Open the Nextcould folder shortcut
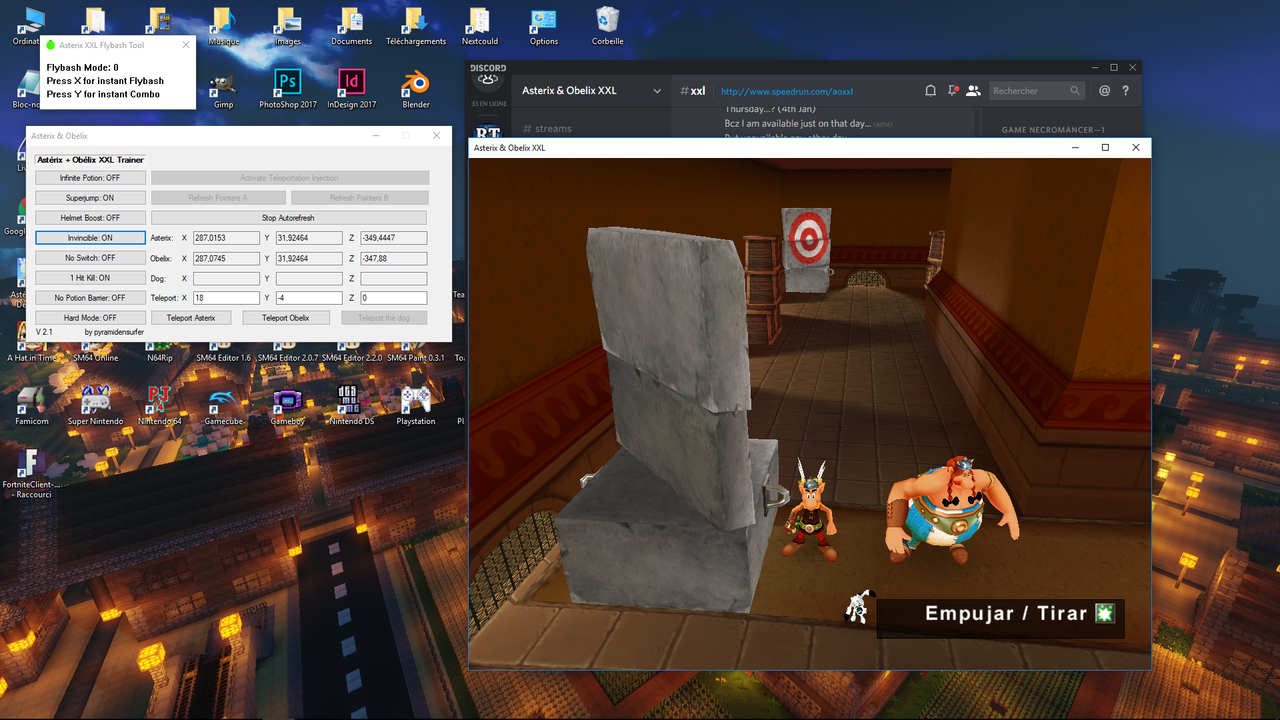Screen dimensions: 1280x720 (479, 26)
